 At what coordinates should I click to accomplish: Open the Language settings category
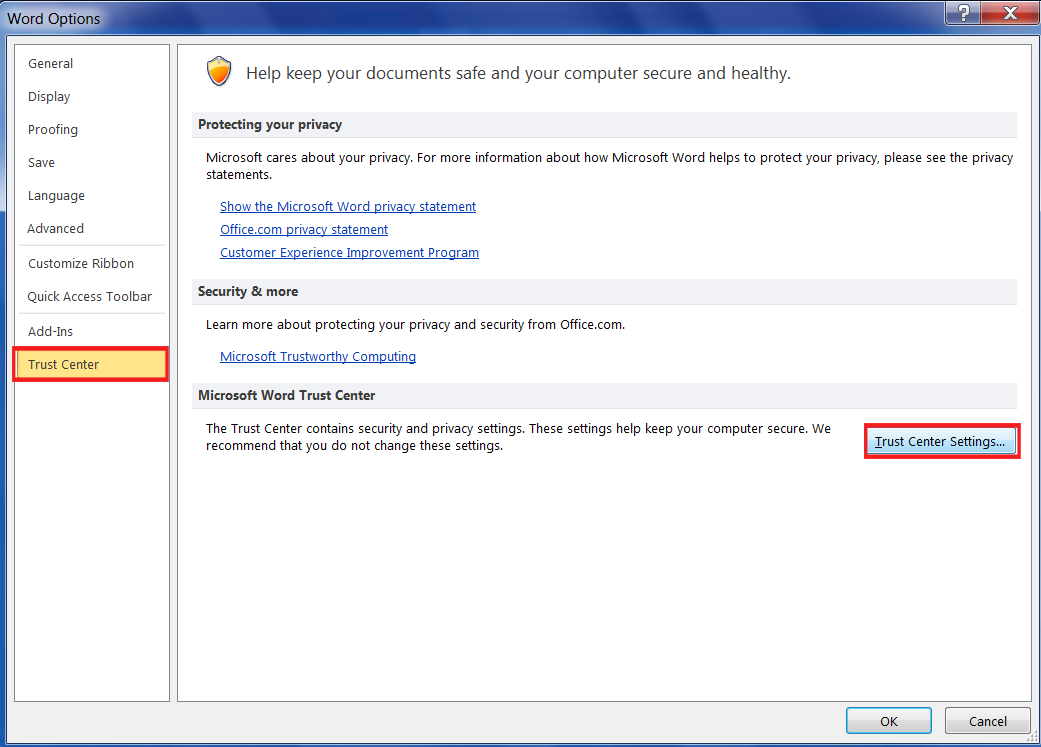coord(56,196)
